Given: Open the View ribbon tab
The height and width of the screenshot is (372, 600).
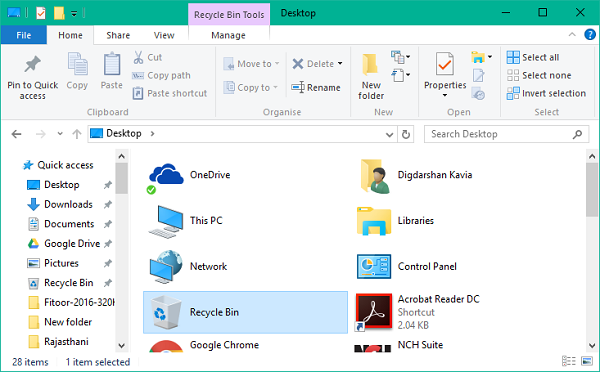Looking at the screenshot, I should point(164,35).
